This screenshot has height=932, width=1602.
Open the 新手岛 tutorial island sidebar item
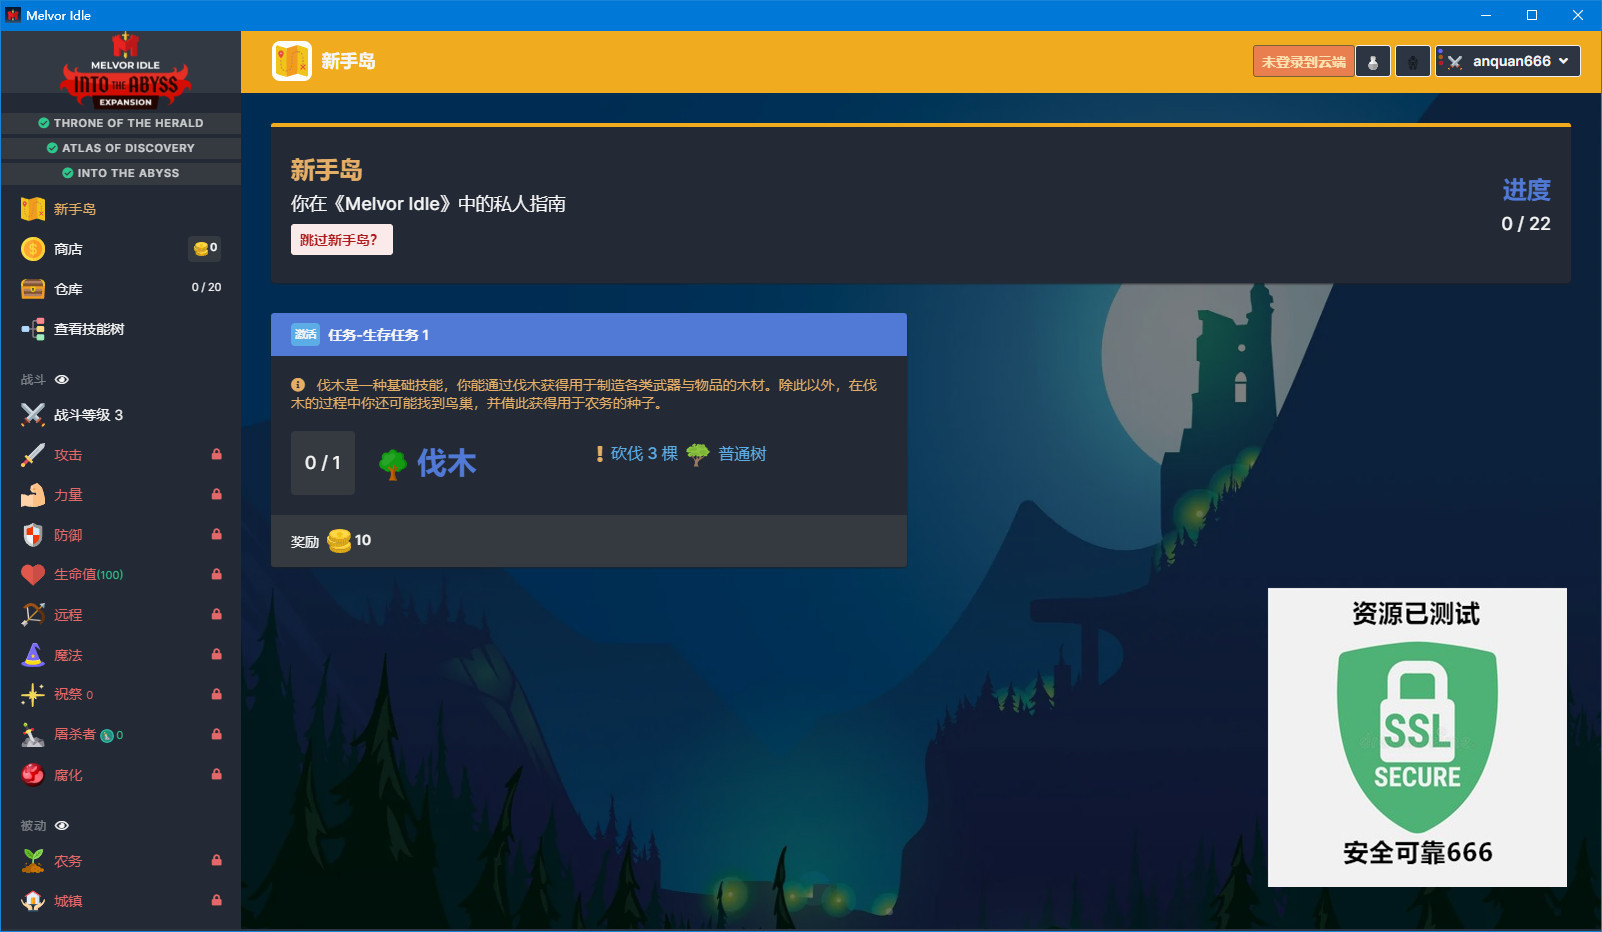pyautogui.click(x=120, y=209)
